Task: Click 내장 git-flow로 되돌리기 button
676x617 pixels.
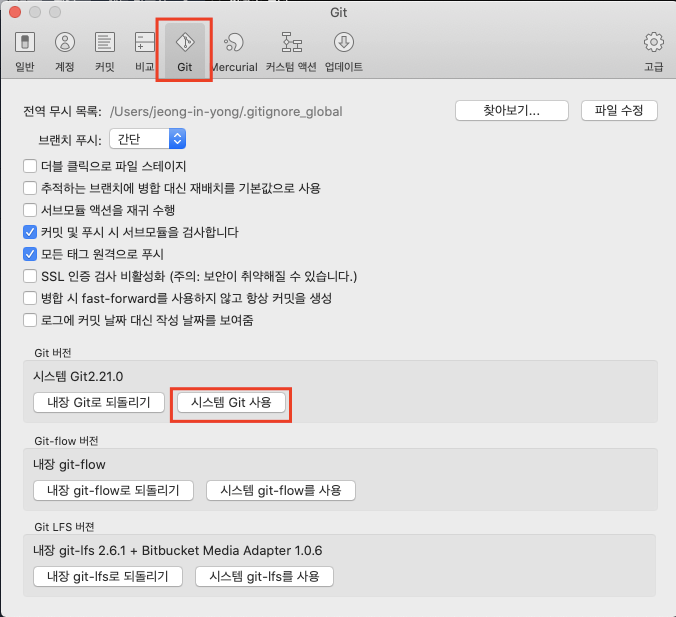Action: coord(113,490)
